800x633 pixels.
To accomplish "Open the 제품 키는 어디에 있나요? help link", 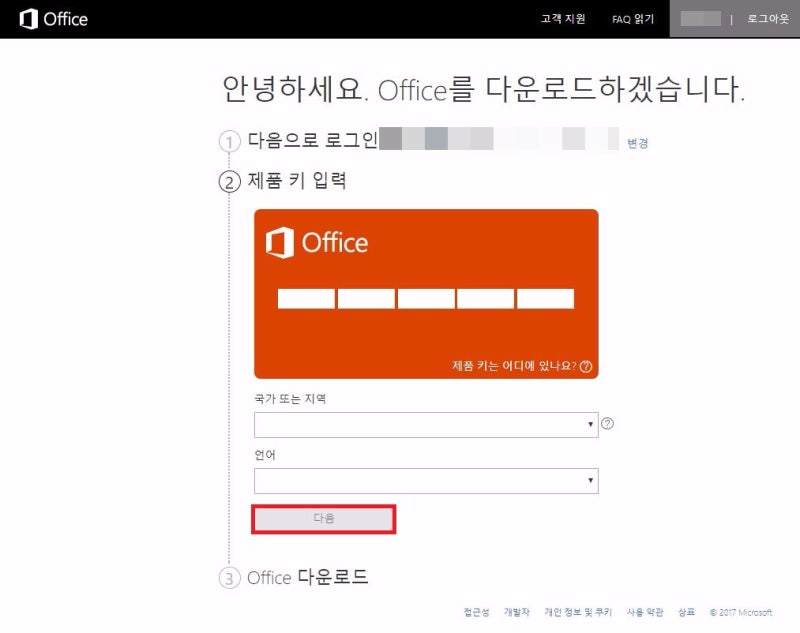I will pos(522,366).
